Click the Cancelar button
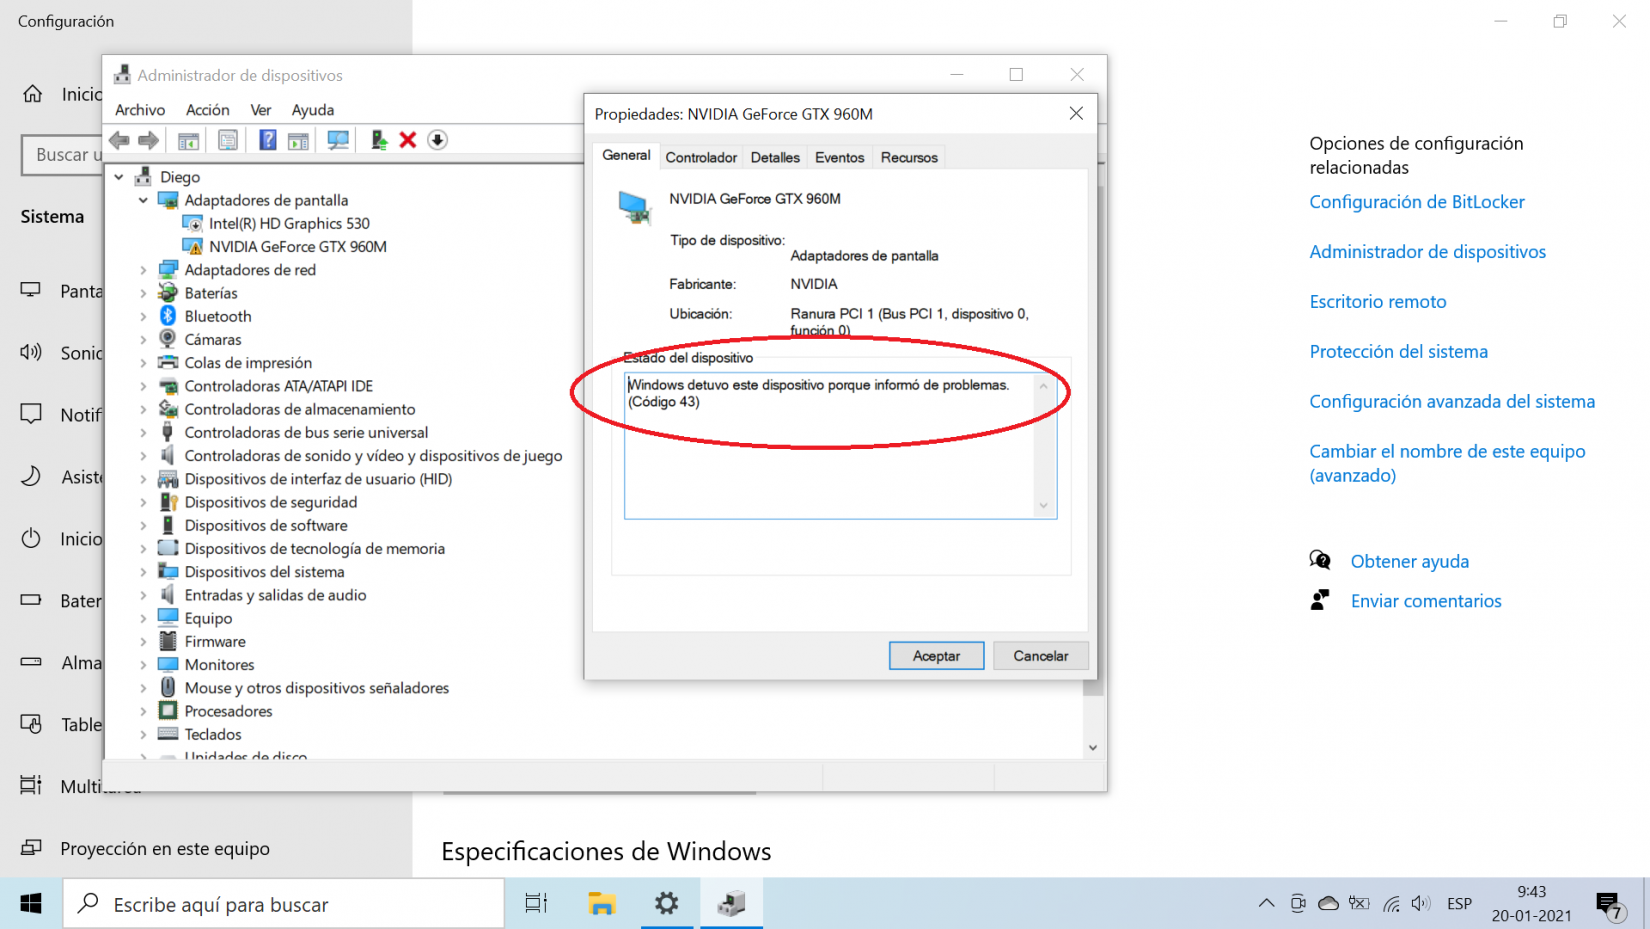Image resolution: width=1650 pixels, height=929 pixels. coord(1040,656)
